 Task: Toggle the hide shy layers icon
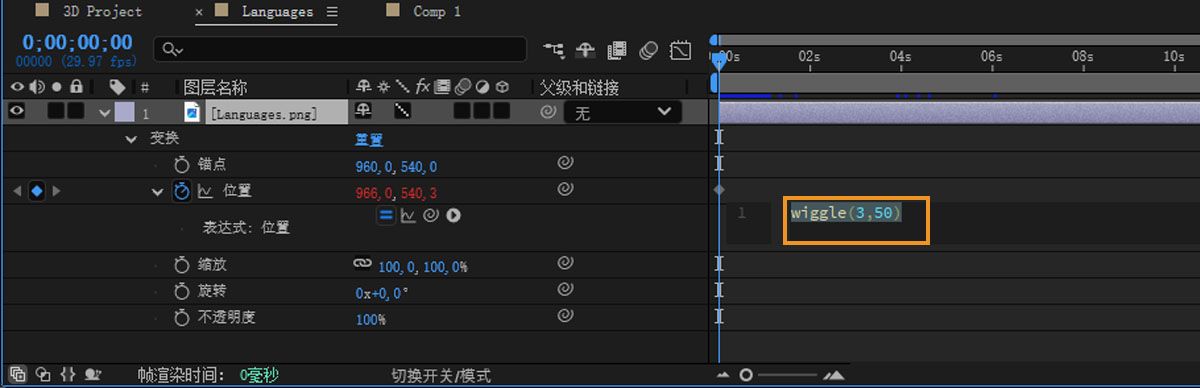[585, 49]
